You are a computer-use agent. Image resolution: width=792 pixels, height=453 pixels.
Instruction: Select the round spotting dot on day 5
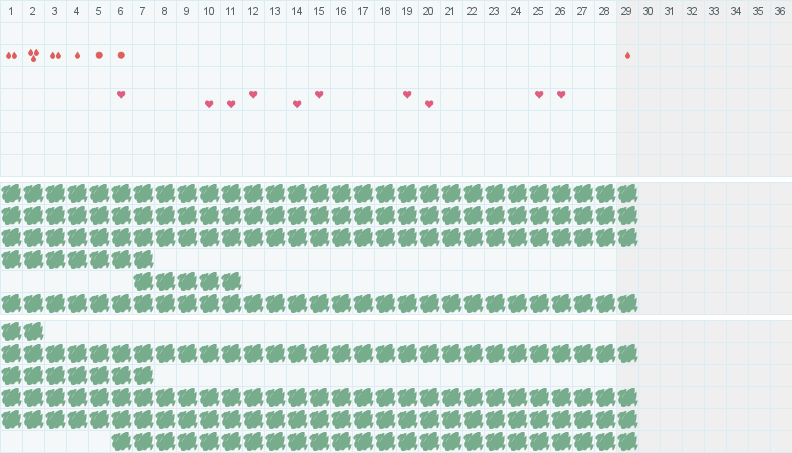click(99, 55)
